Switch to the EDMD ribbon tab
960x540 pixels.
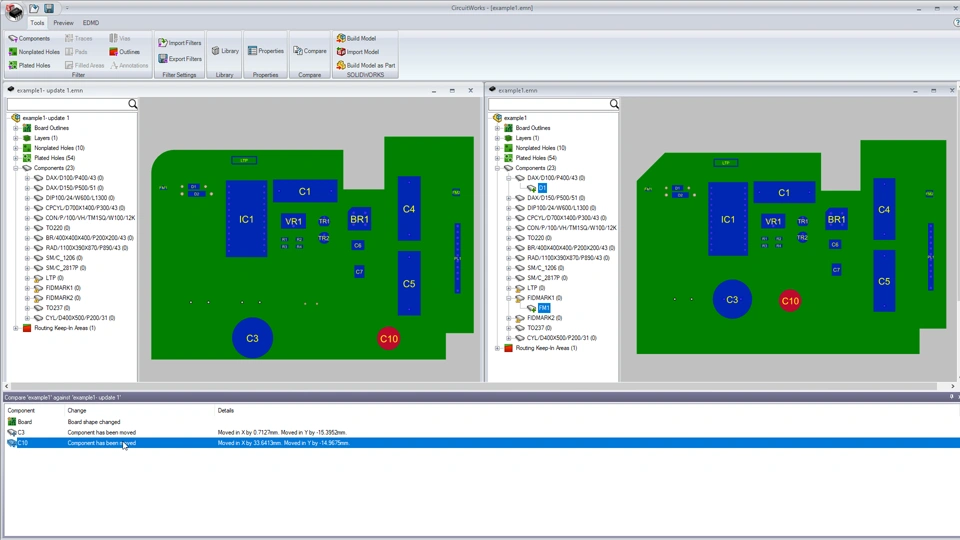click(91, 23)
